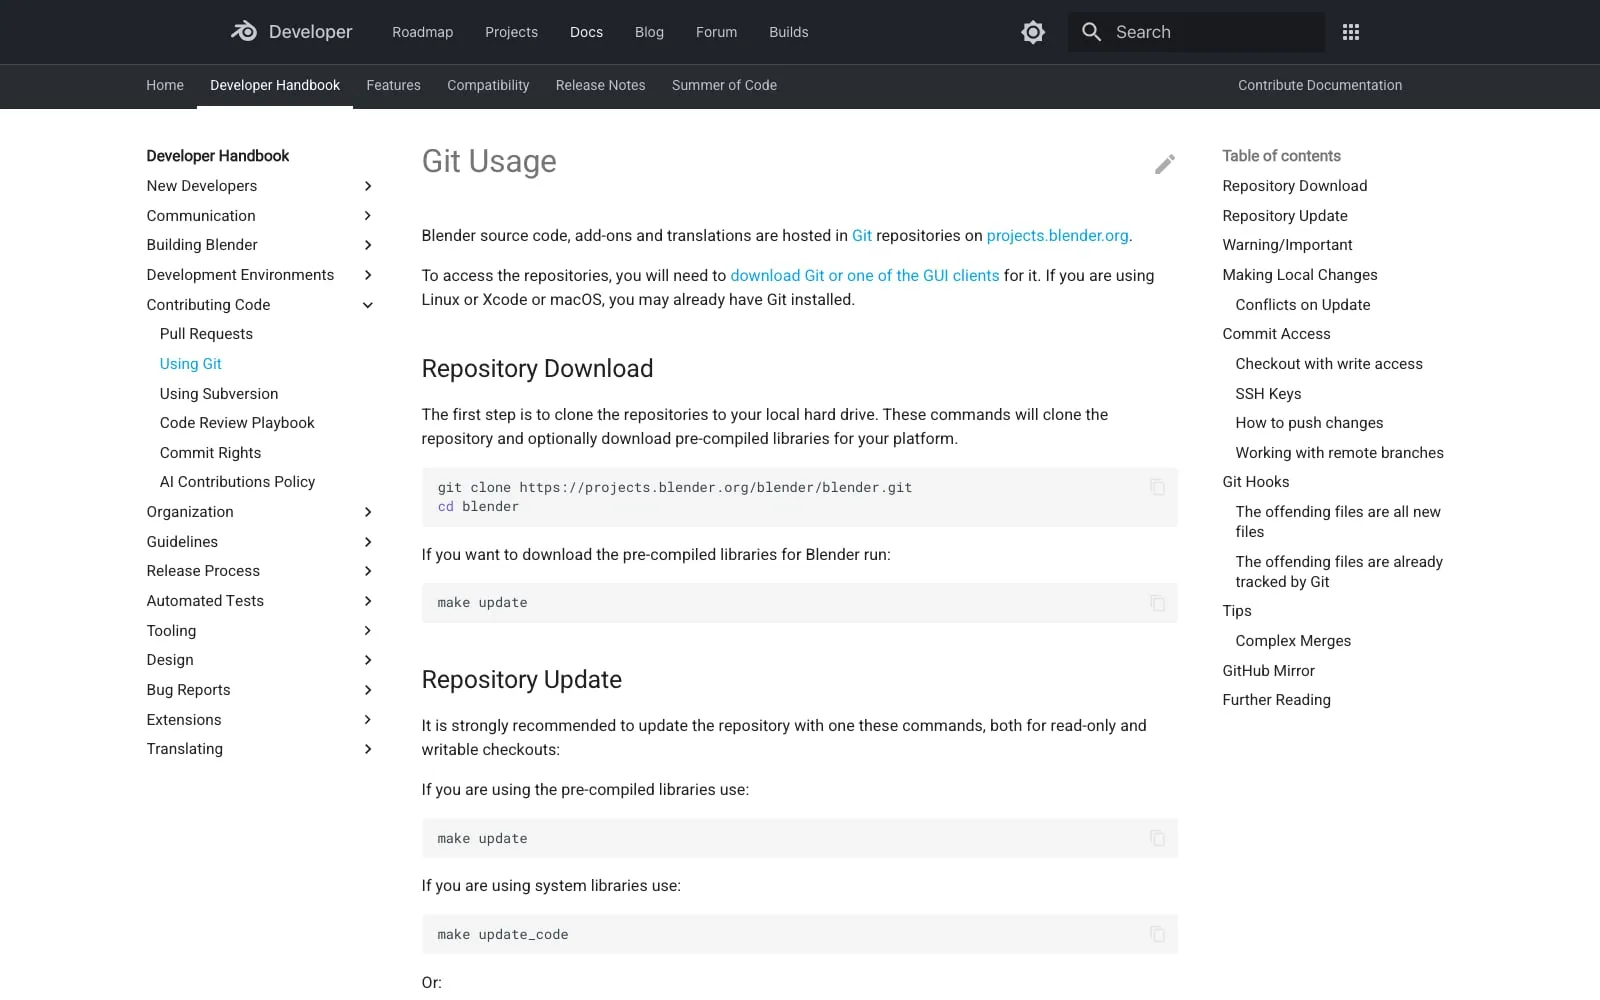
Task: Expand the Extensions section chevron
Action: coord(368,720)
